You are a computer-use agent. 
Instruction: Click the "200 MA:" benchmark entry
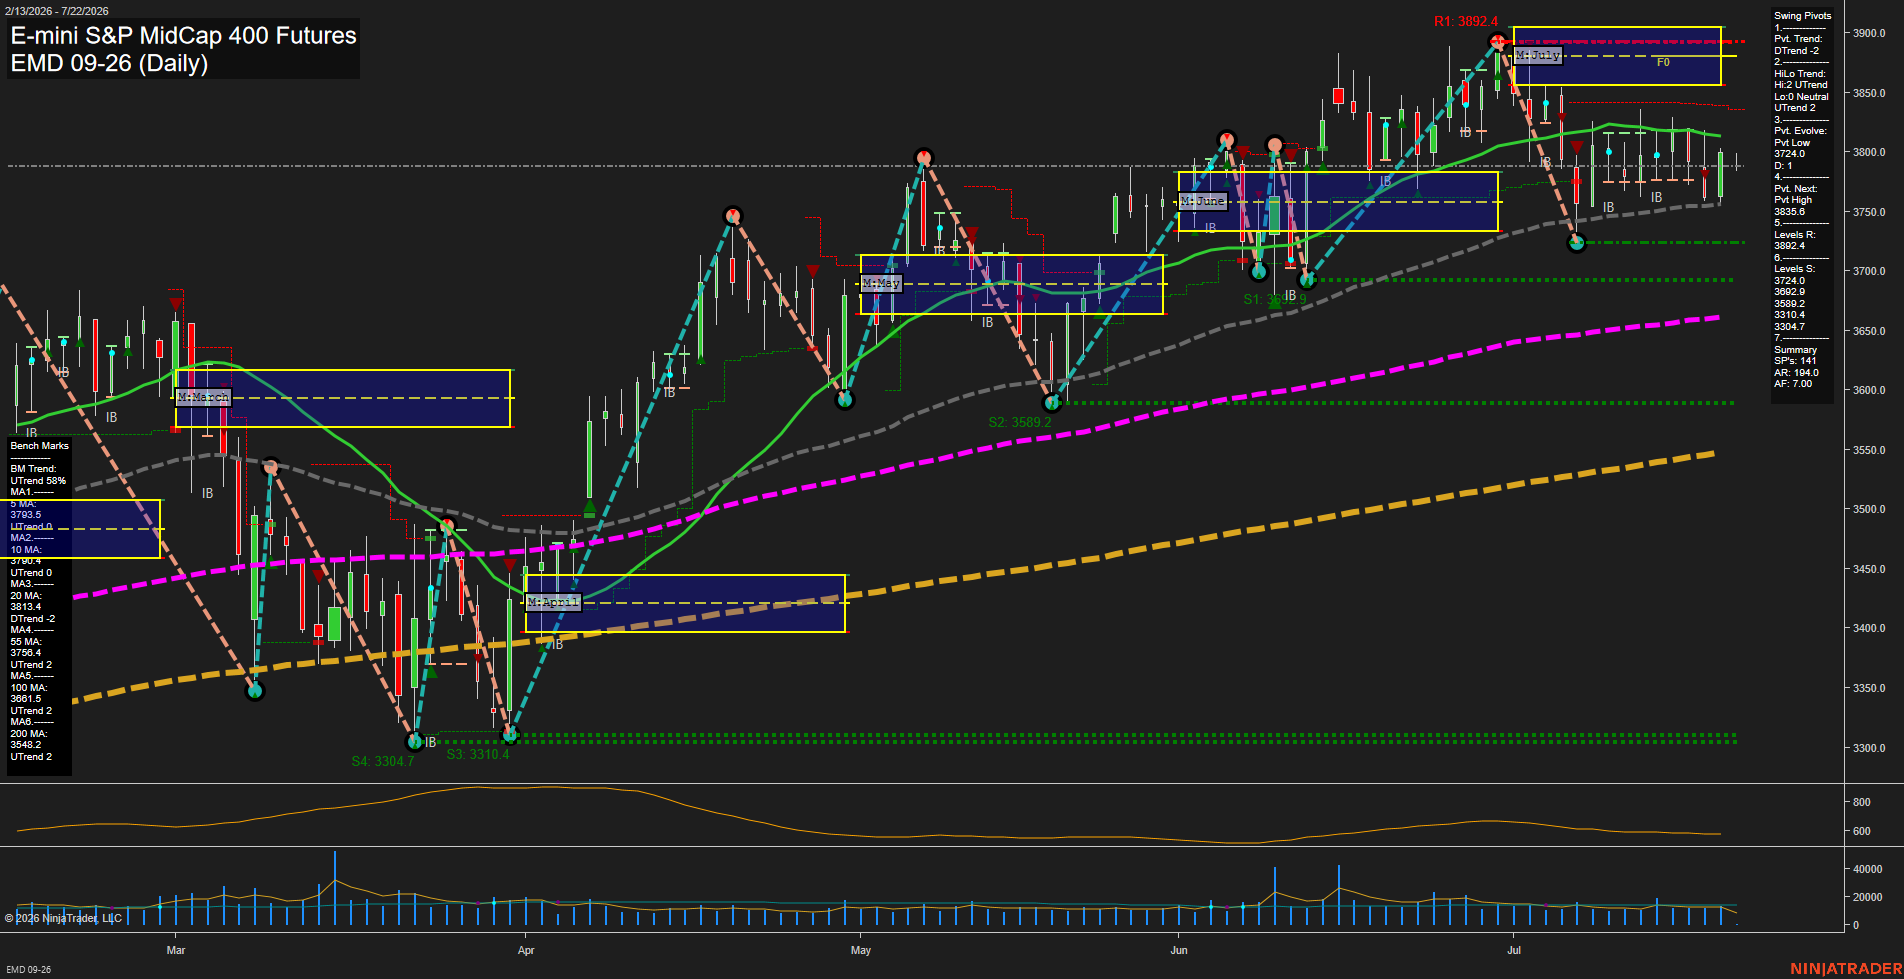pyautogui.click(x=29, y=734)
